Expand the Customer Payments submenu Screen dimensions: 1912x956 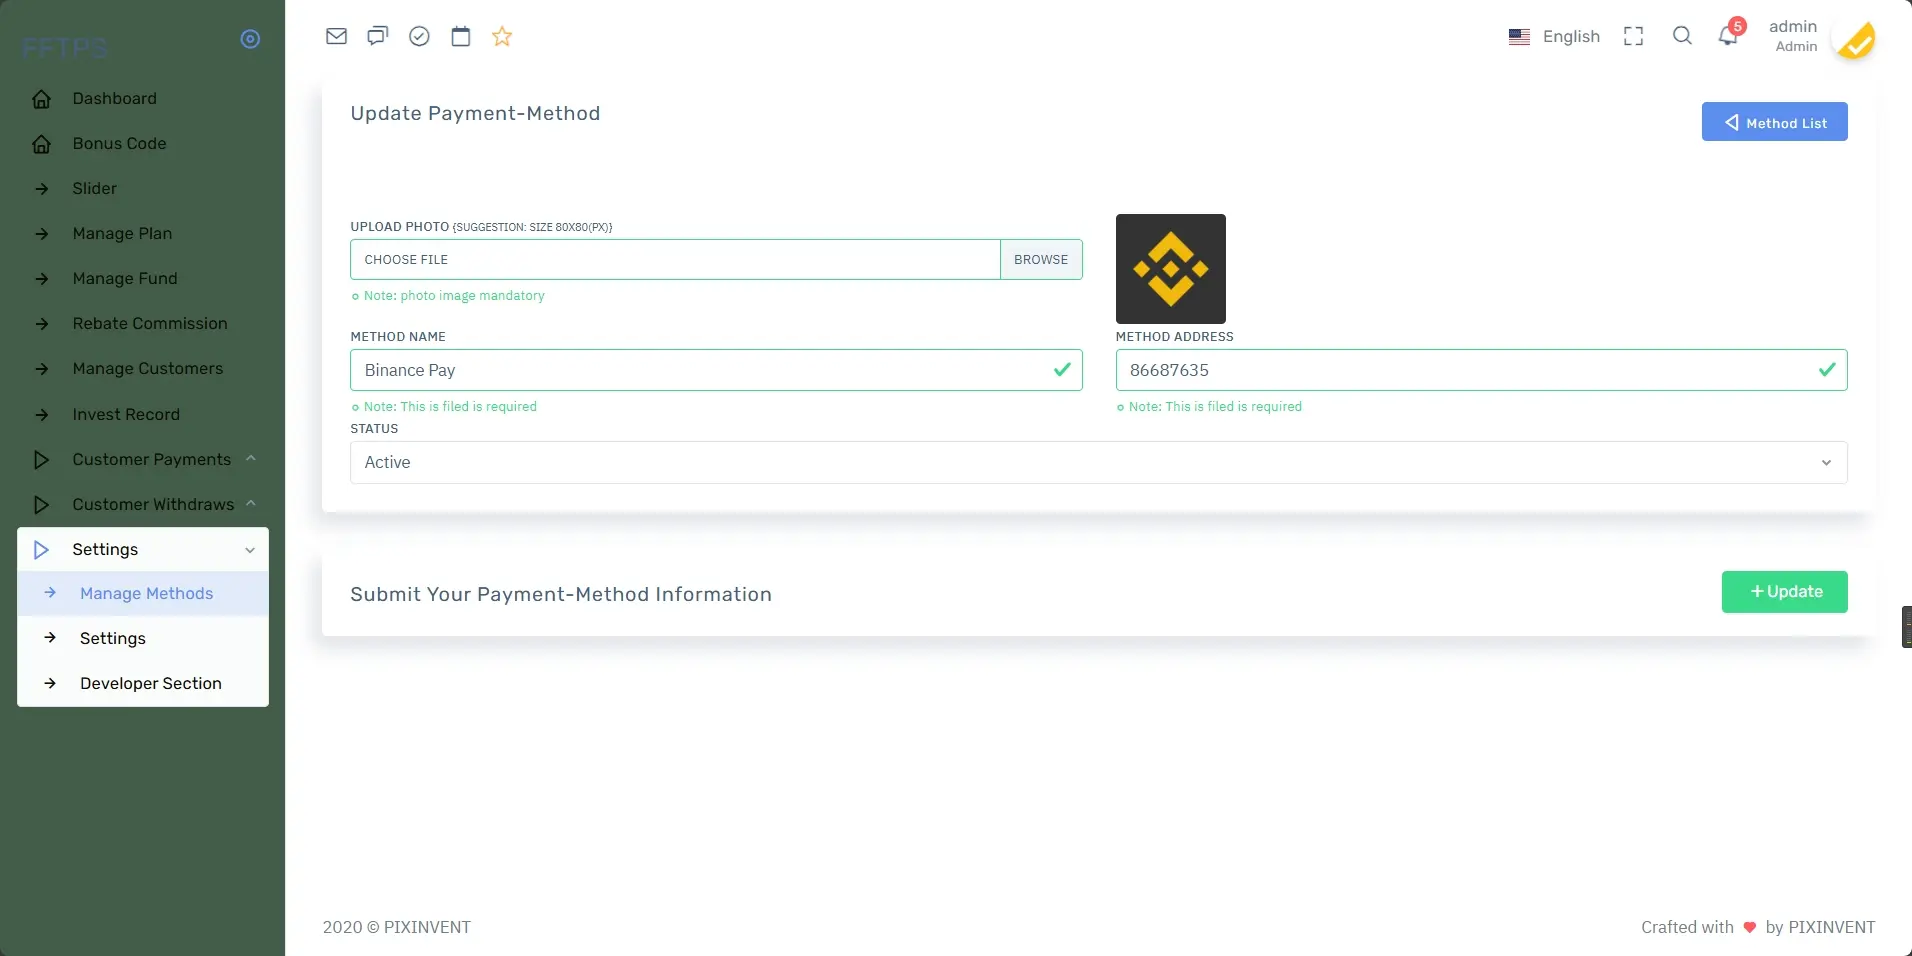pos(151,459)
